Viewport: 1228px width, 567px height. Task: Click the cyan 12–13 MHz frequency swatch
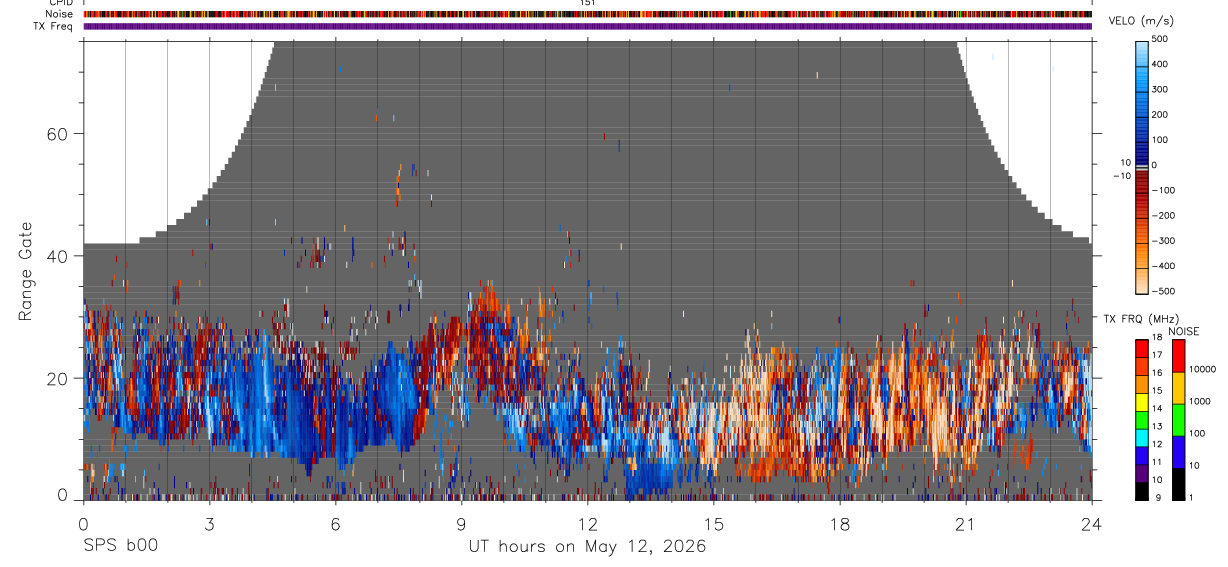click(1142, 438)
